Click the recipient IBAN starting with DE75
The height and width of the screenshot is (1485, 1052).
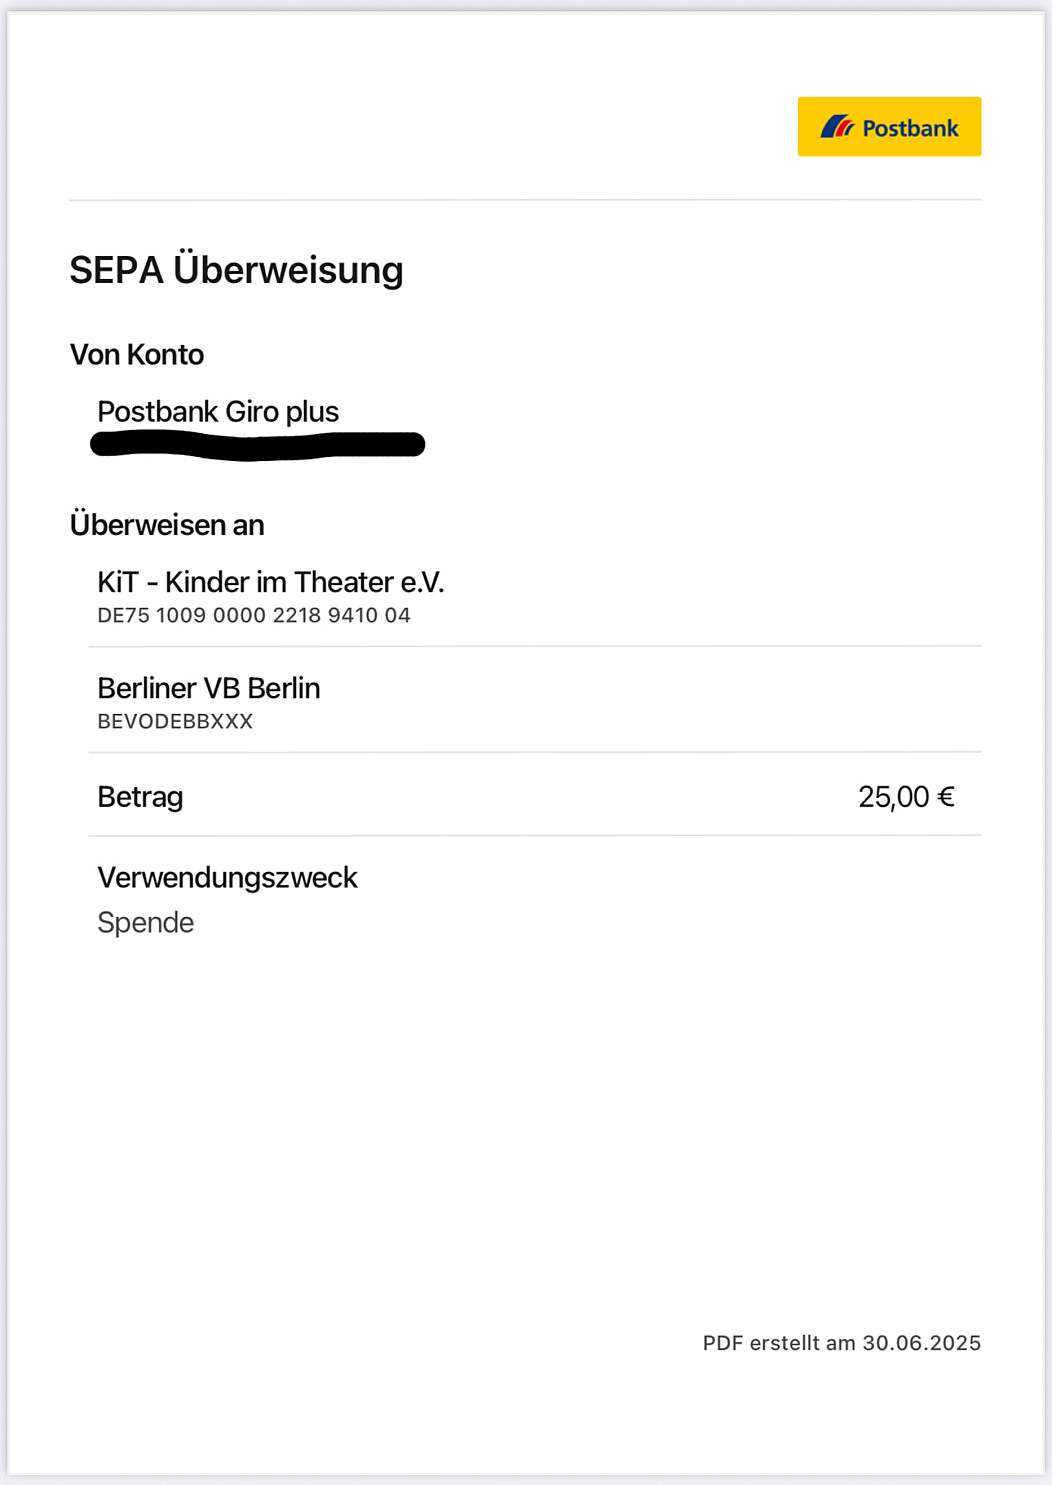[254, 616]
